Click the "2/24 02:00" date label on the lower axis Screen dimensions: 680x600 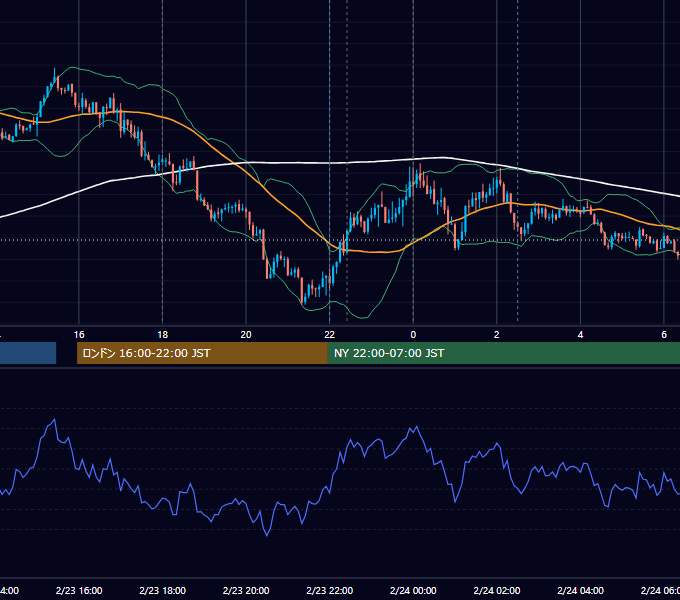(x=497, y=590)
